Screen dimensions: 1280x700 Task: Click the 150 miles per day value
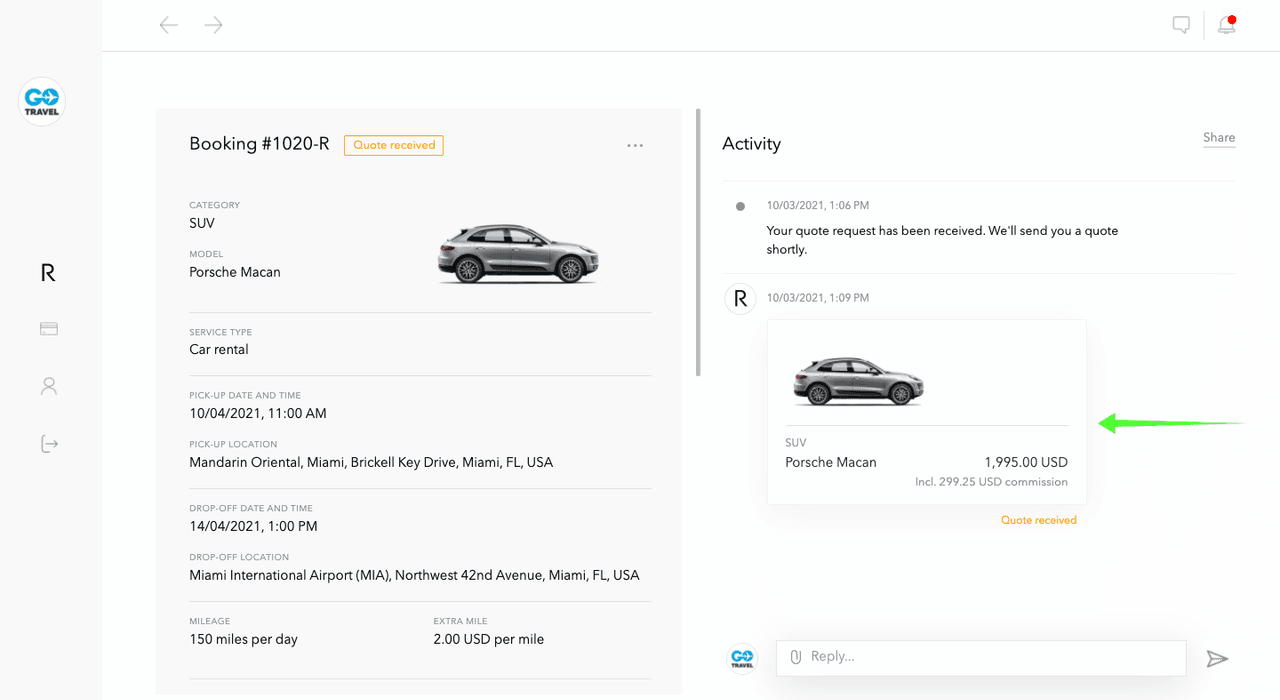click(243, 639)
